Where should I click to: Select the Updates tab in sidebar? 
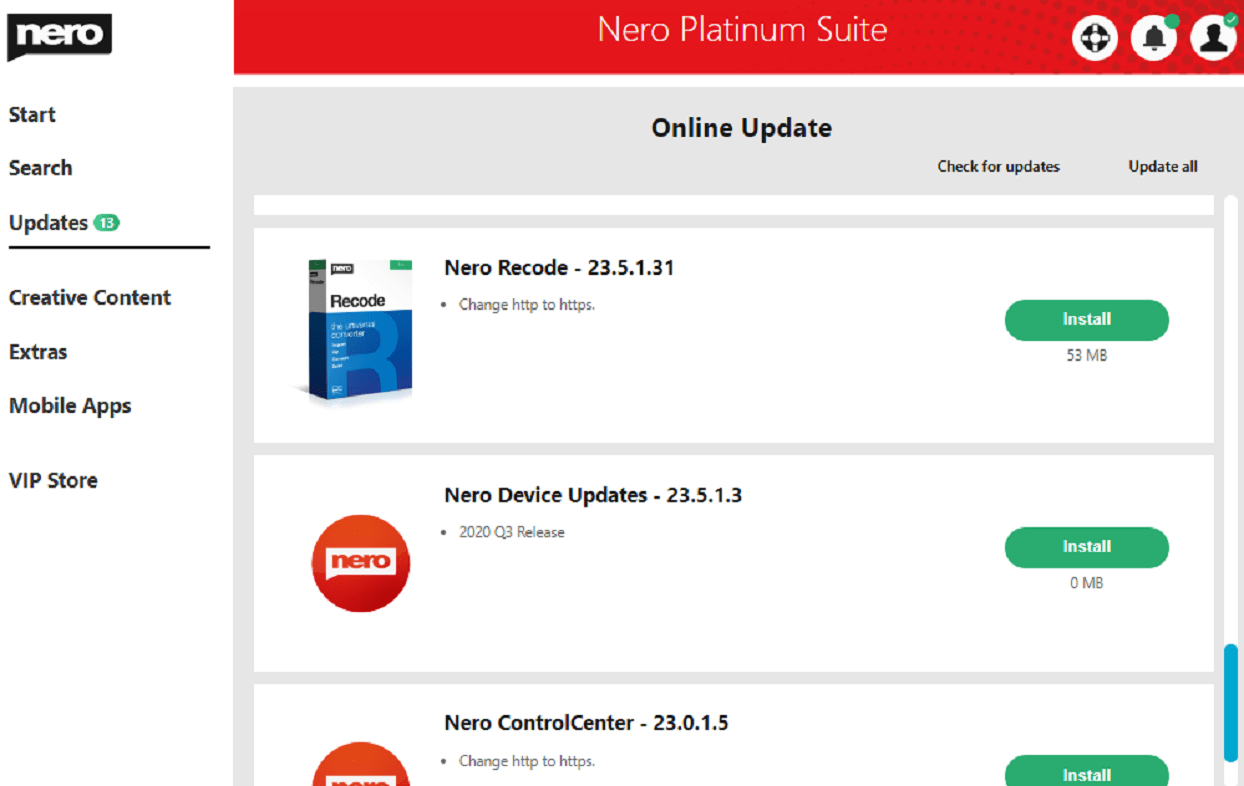tap(48, 223)
